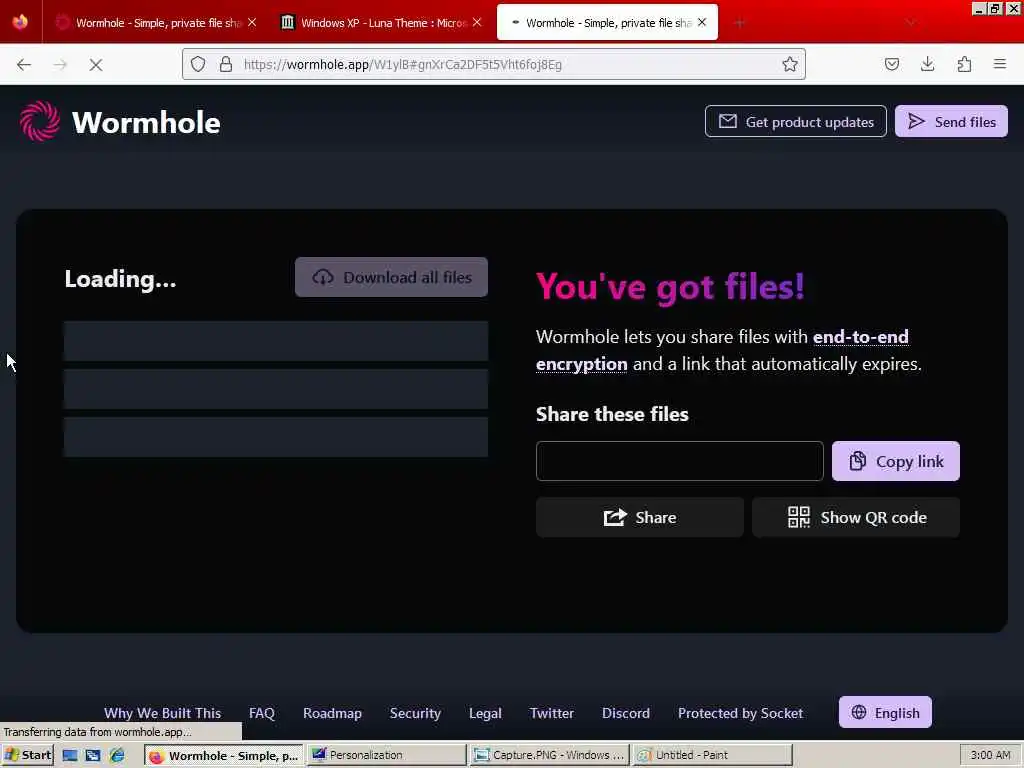The height and width of the screenshot is (768, 1024).
Task: Switch to Wormhole Firefox taskbar button
Action: click(x=224, y=756)
